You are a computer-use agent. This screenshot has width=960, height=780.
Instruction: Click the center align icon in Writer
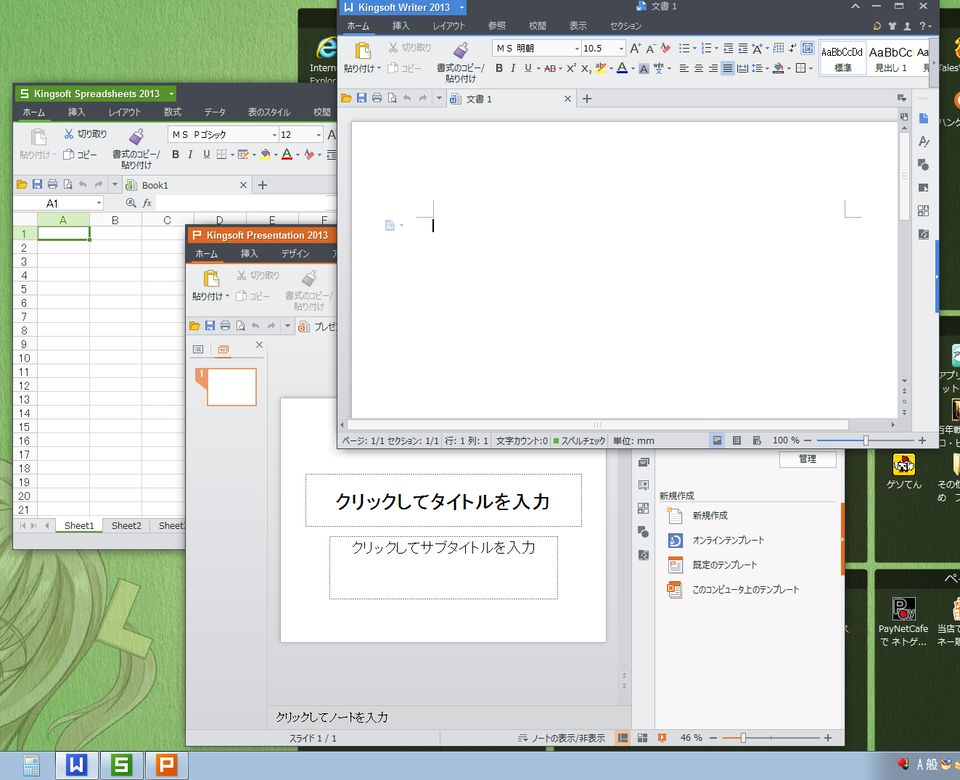(x=699, y=68)
